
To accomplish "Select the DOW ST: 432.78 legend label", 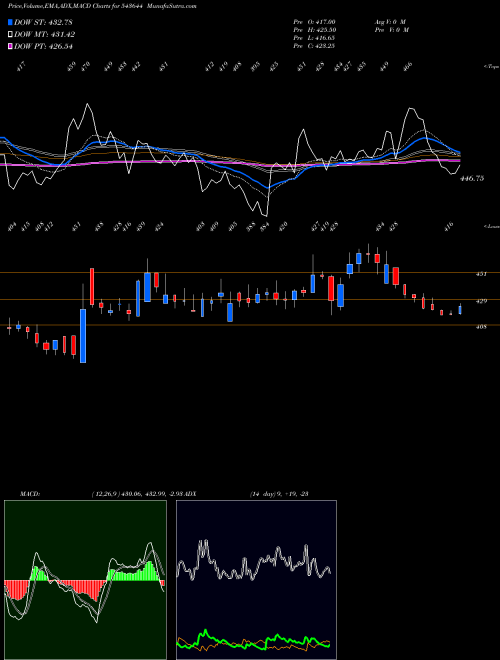I will (43, 22).
